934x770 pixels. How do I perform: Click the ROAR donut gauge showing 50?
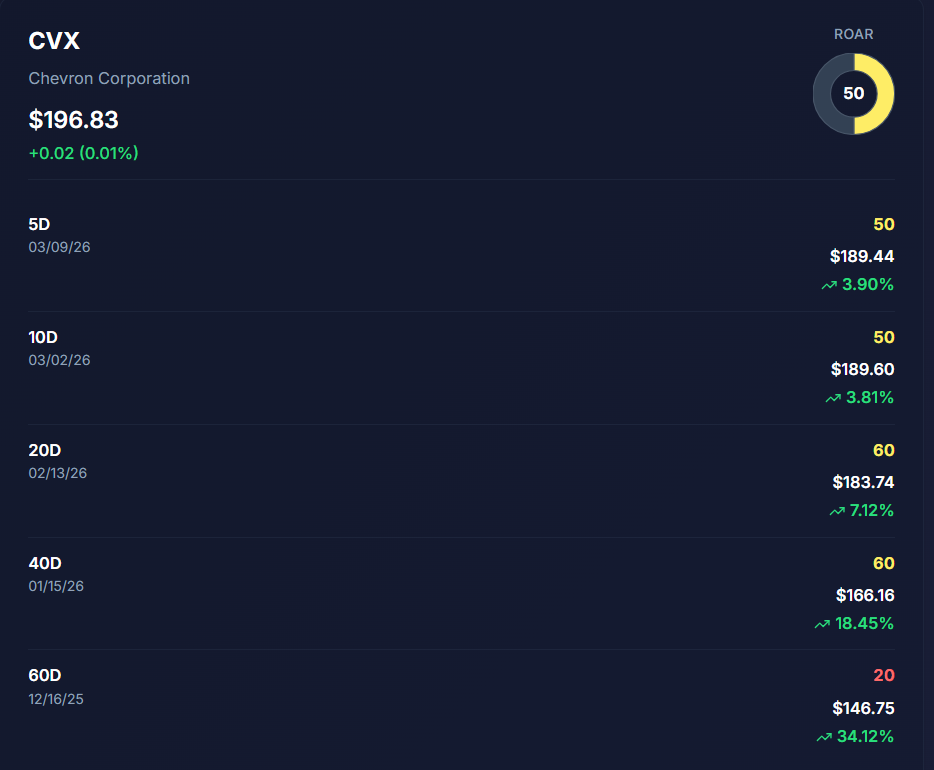[x=853, y=94]
